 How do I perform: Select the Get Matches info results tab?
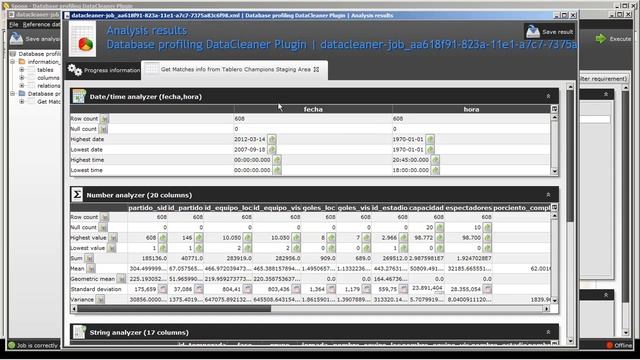234,69
